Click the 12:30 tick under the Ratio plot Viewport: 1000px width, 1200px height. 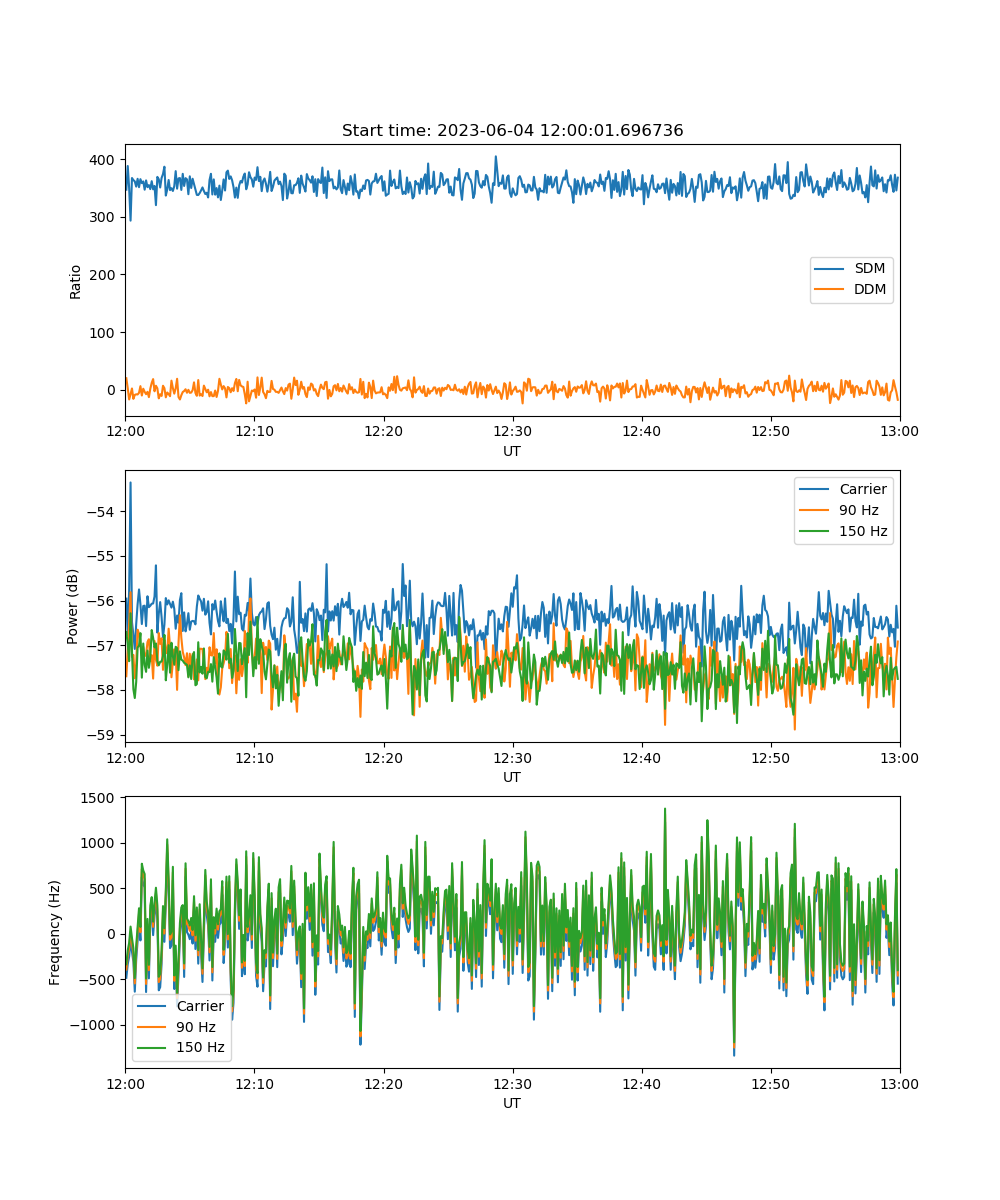(512, 431)
